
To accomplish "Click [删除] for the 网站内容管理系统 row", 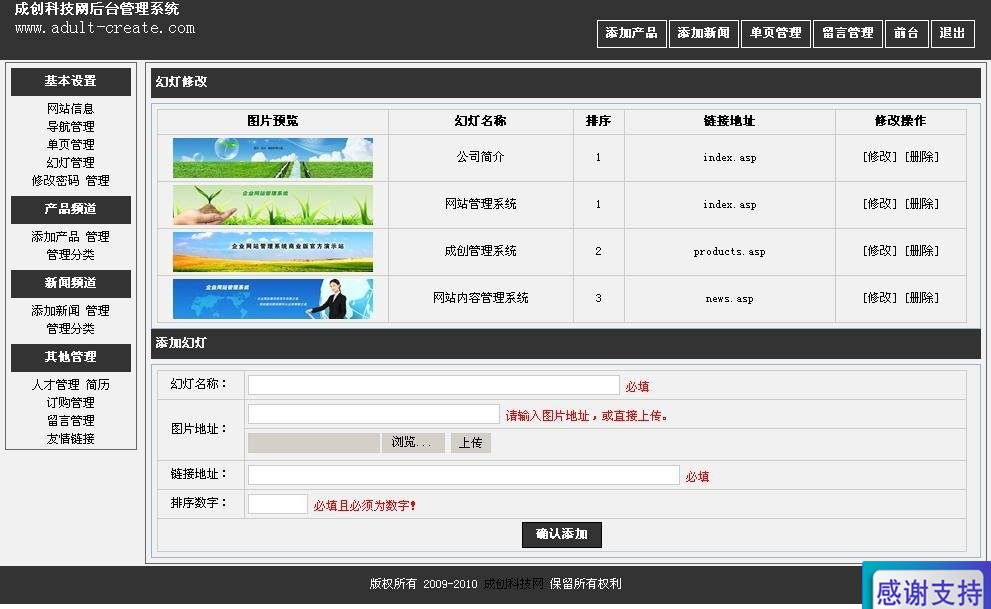I will point(922,298).
